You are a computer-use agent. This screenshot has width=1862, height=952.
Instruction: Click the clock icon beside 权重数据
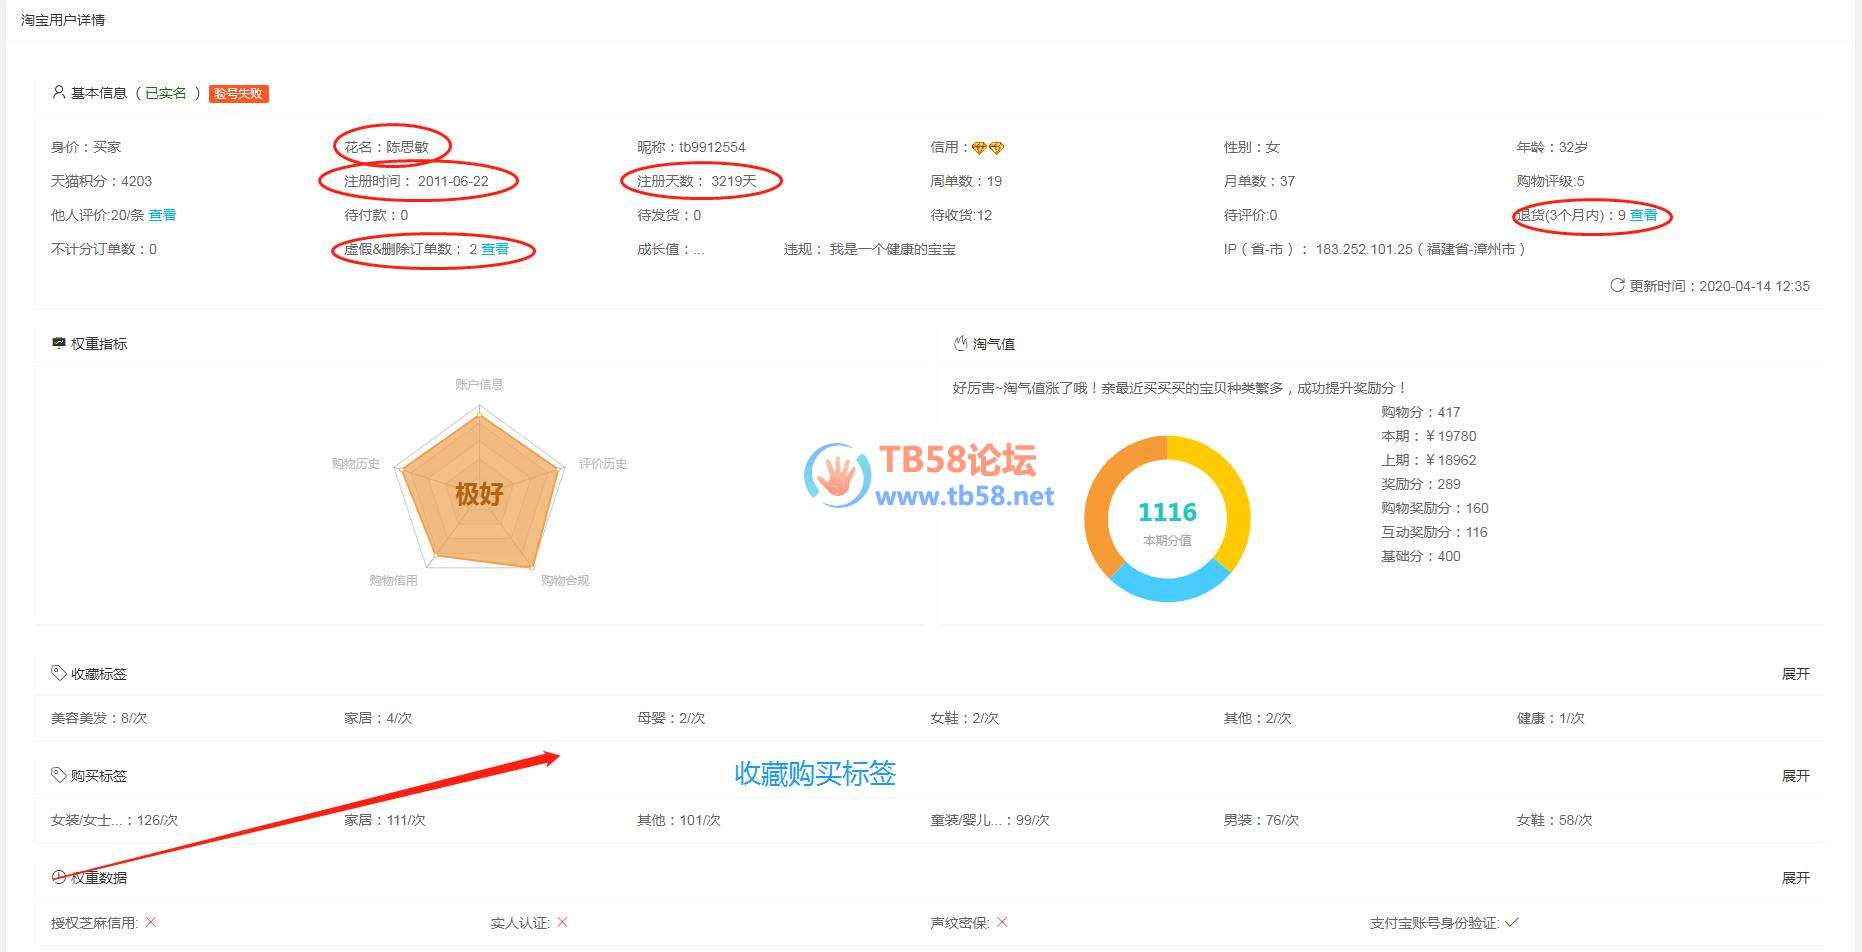58,877
